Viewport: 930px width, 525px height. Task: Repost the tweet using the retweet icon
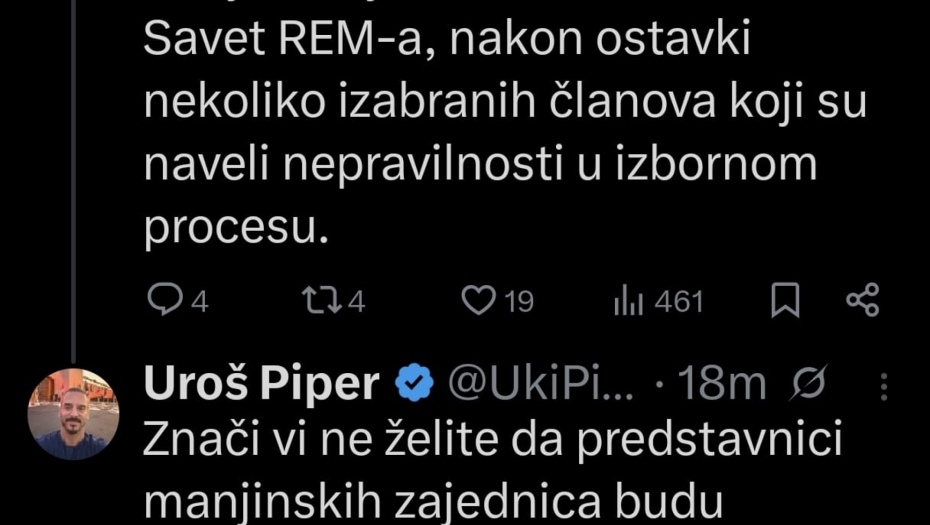pos(320,301)
